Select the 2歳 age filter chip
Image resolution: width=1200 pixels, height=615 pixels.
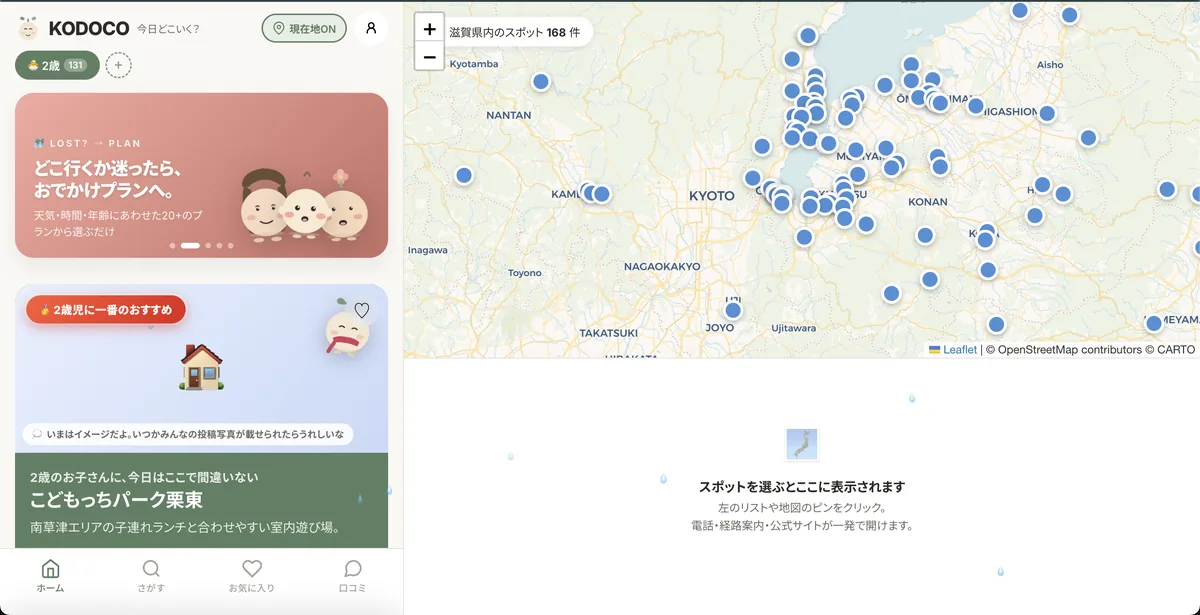point(57,65)
